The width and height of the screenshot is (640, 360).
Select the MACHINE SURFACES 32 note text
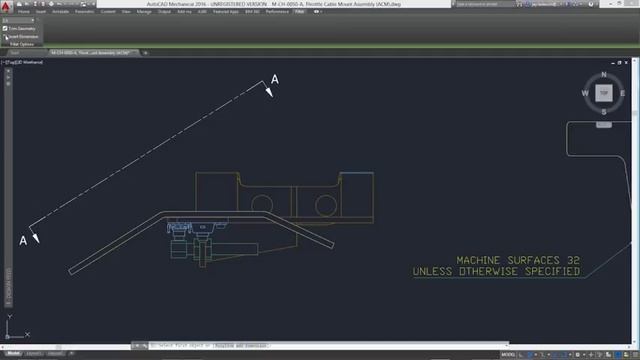pos(518,260)
